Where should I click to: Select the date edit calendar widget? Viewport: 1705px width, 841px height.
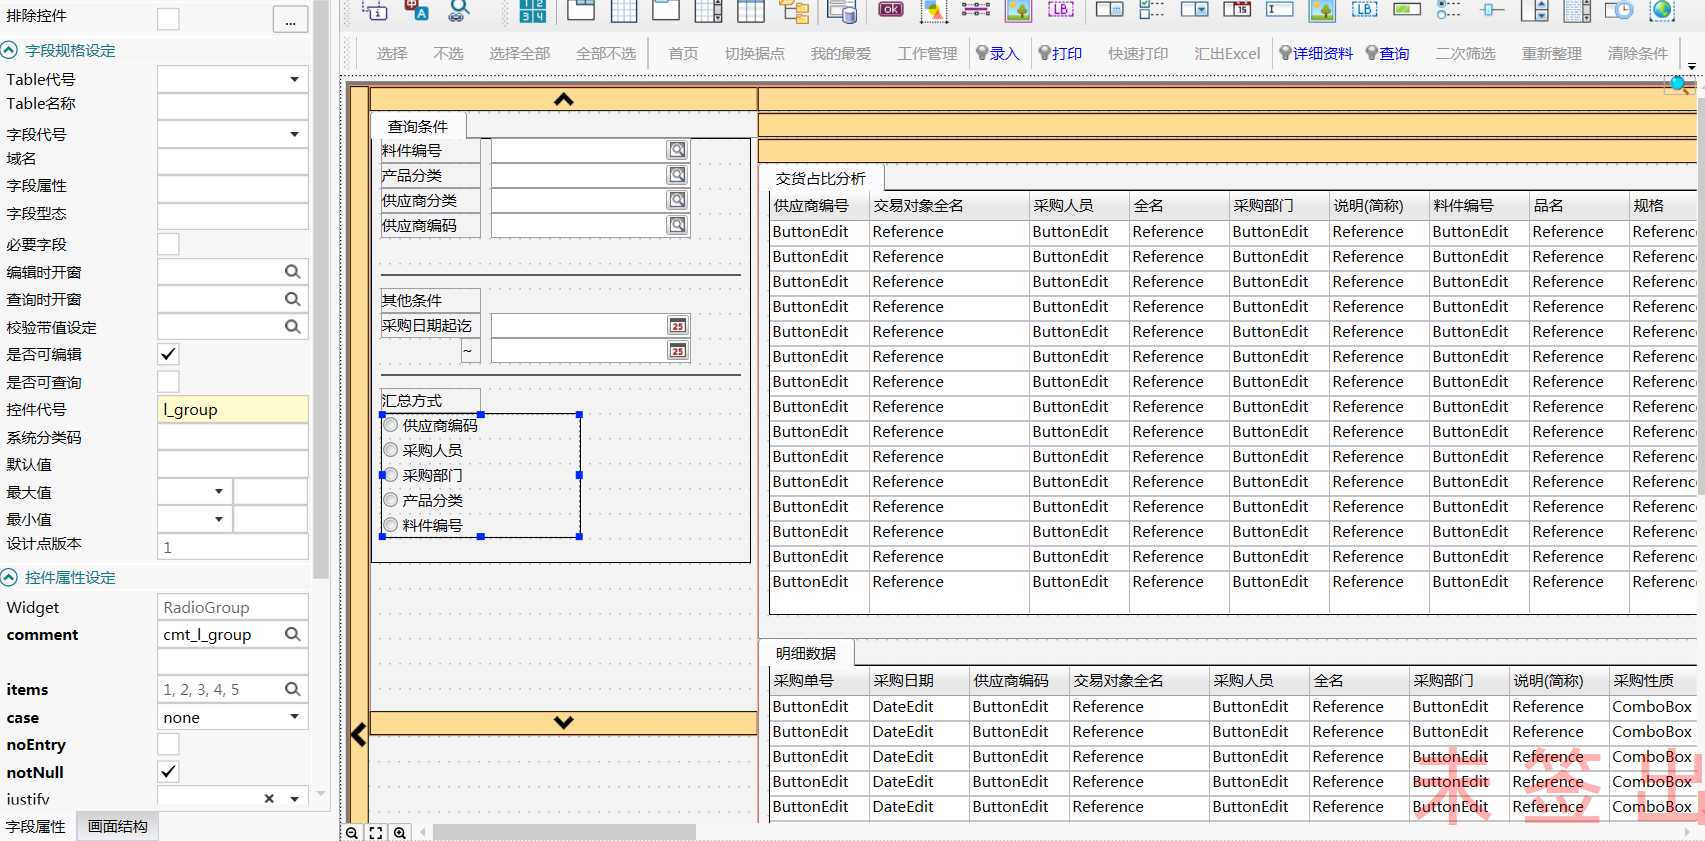coord(1237,10)
